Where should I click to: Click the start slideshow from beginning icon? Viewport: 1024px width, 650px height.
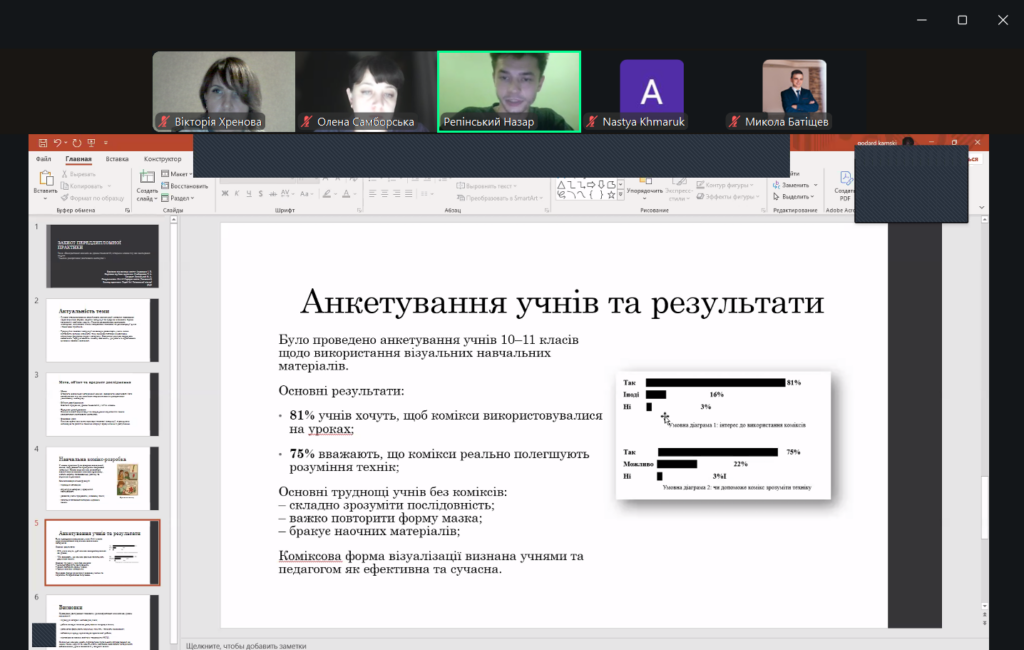[91, 143]
